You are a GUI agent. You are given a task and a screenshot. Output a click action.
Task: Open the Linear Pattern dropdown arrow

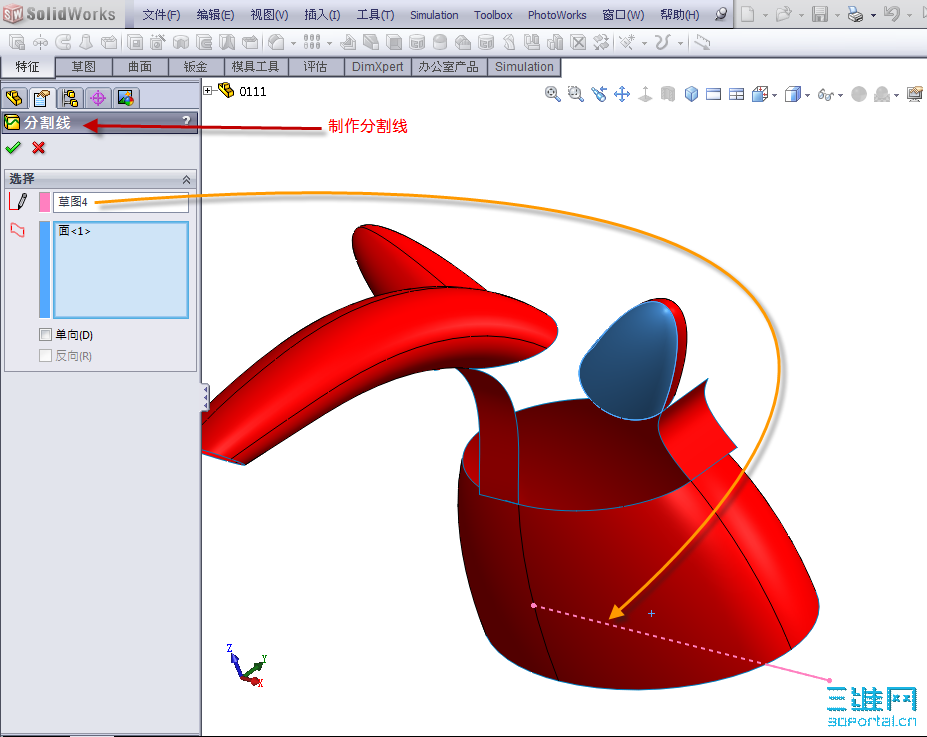pyautogui.click(x=329, y=43)
